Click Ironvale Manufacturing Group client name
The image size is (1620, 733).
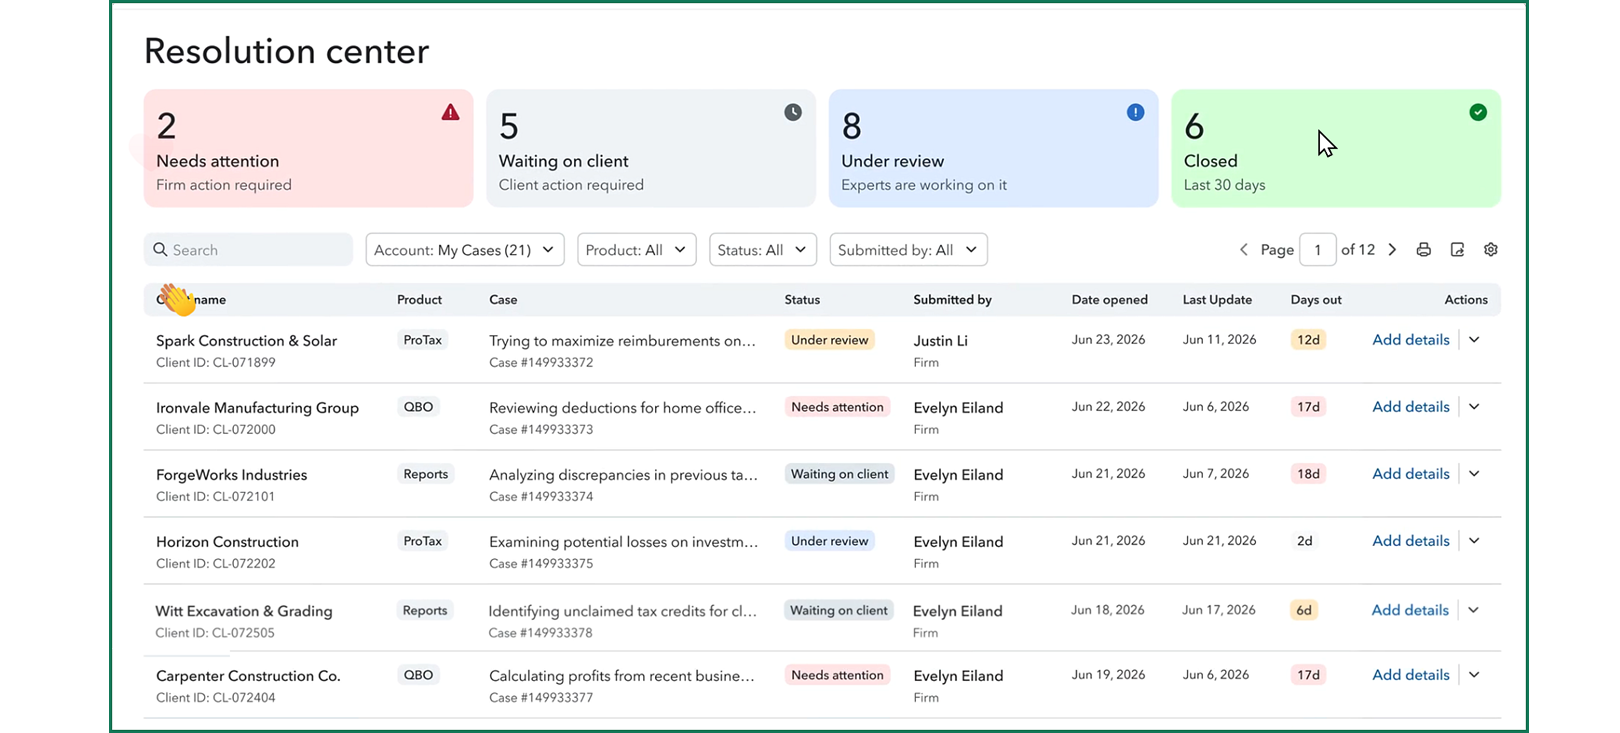pos(257,408)
